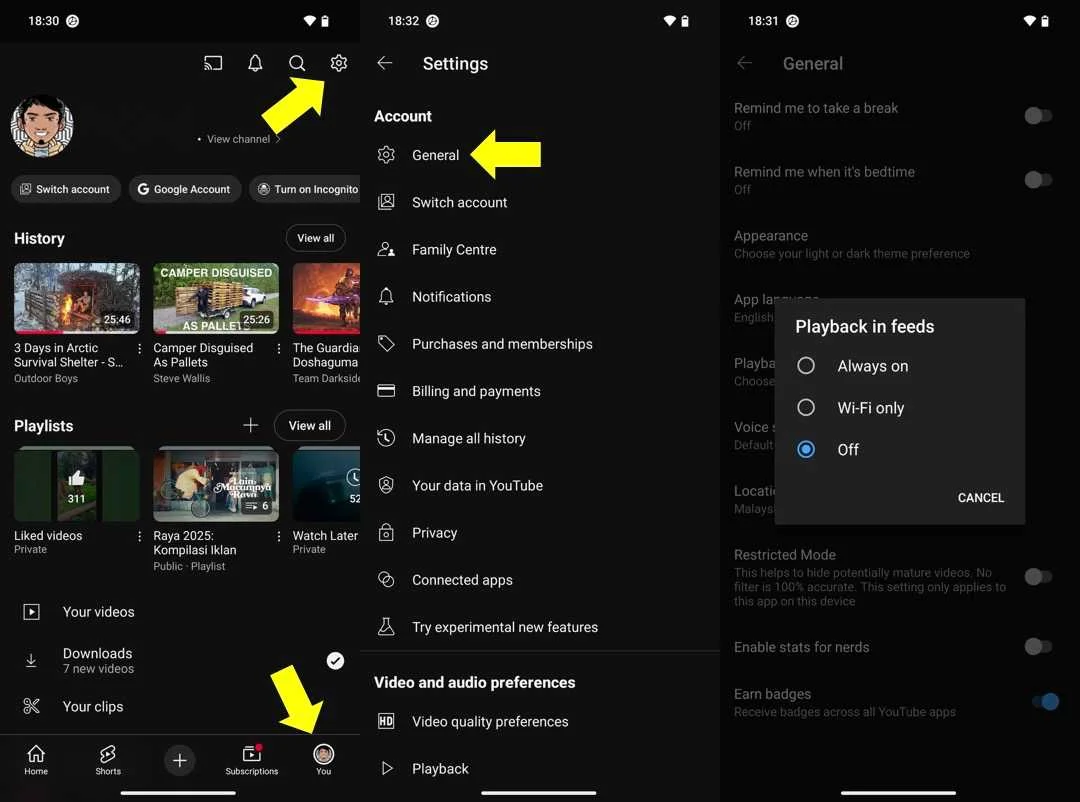Open options menu for Liked videos
This screenshot has height=802, width=1080.
(x=140, y=536)
